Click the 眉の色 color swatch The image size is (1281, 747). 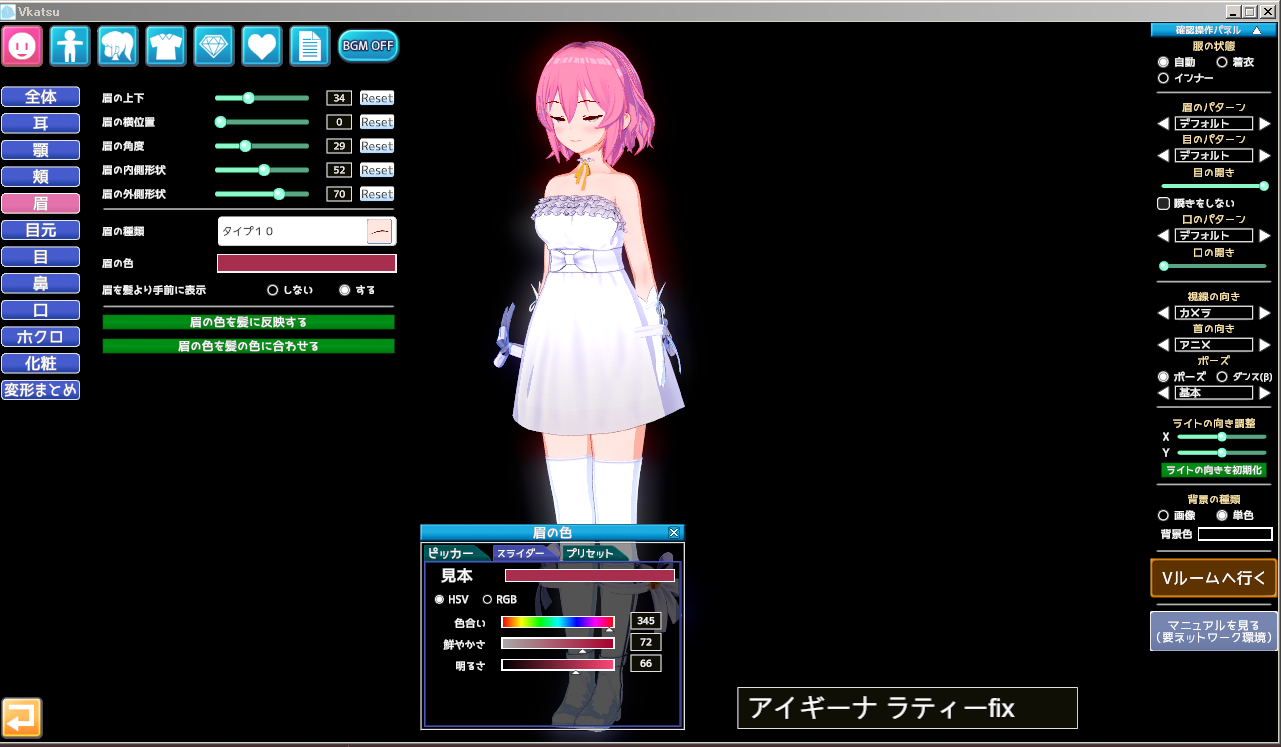tap(307, 263)
